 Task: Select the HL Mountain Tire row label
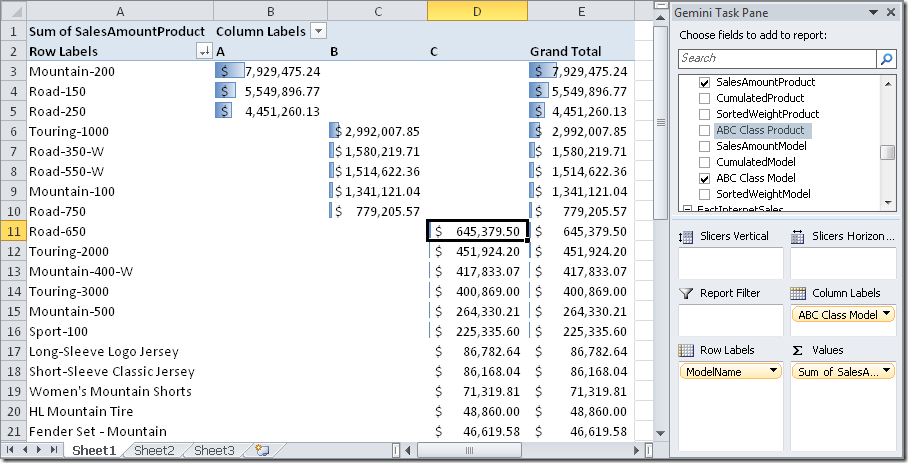point(120,411)
